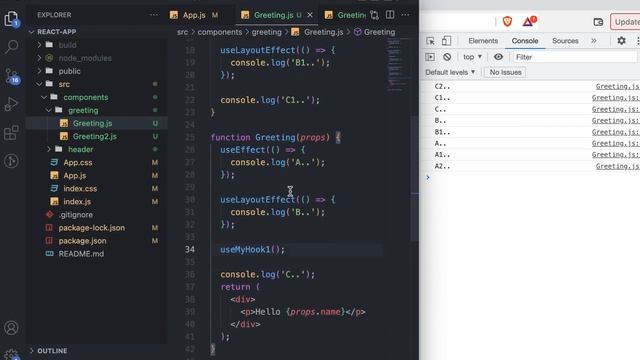The height and width of the screenshot is (360, 640).
Task: Open editor more actions ellipsis
Action: click(405, 15)
